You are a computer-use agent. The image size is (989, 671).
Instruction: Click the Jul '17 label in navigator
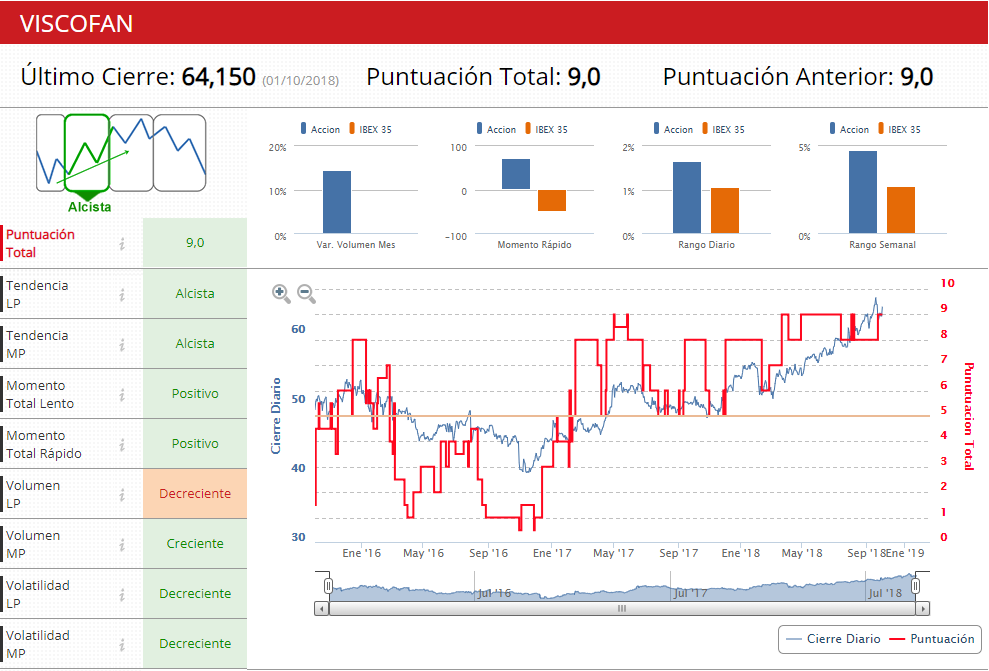pyautogui.click(x=690, y=593)
